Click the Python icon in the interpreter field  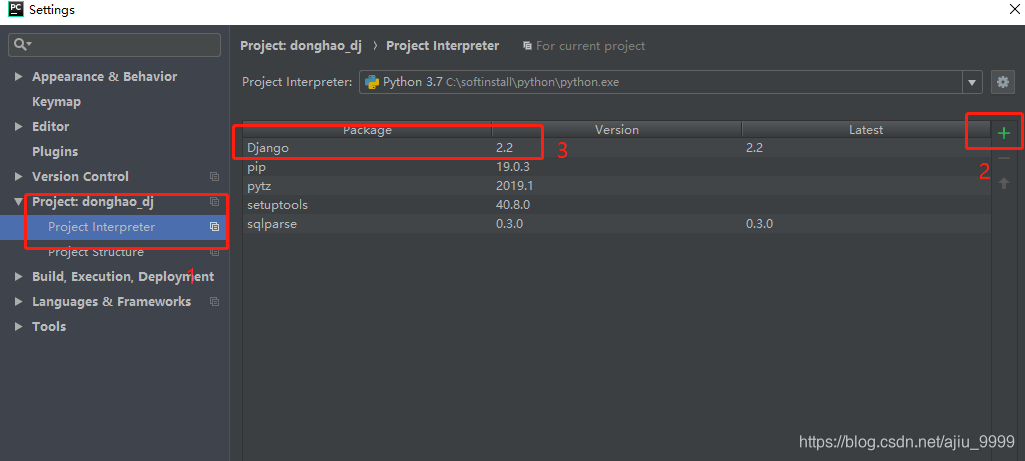click(x=372, y=82)
